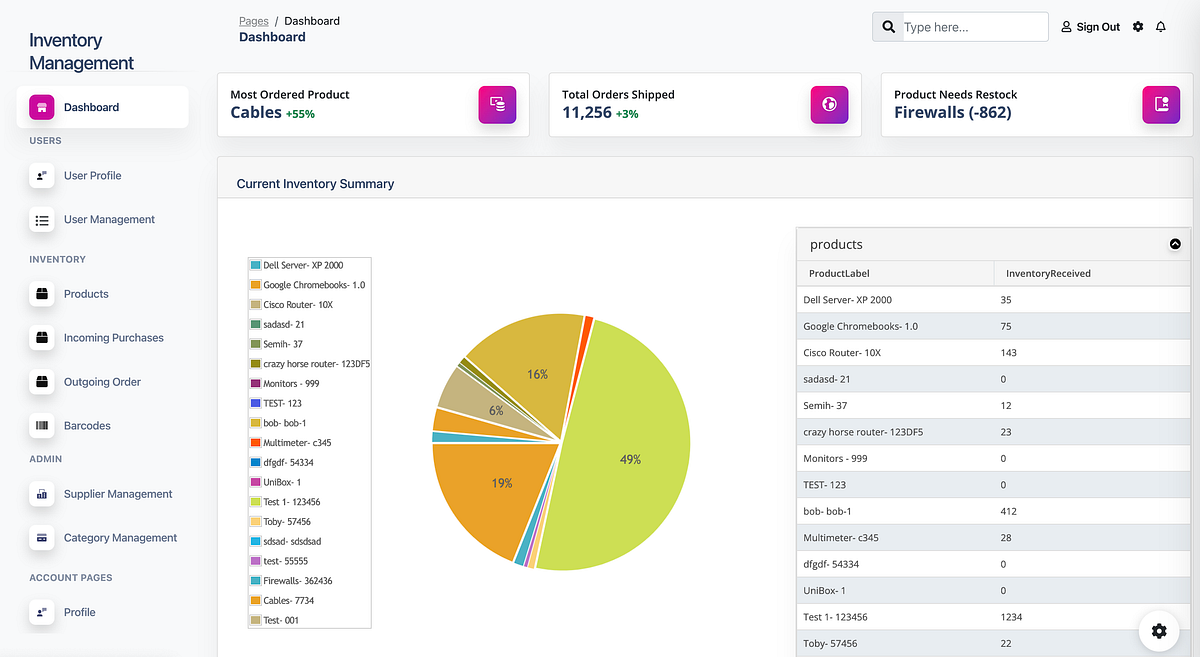Click the Products inventory icon
Screen dimensions: 1200x657
(41, 294)
